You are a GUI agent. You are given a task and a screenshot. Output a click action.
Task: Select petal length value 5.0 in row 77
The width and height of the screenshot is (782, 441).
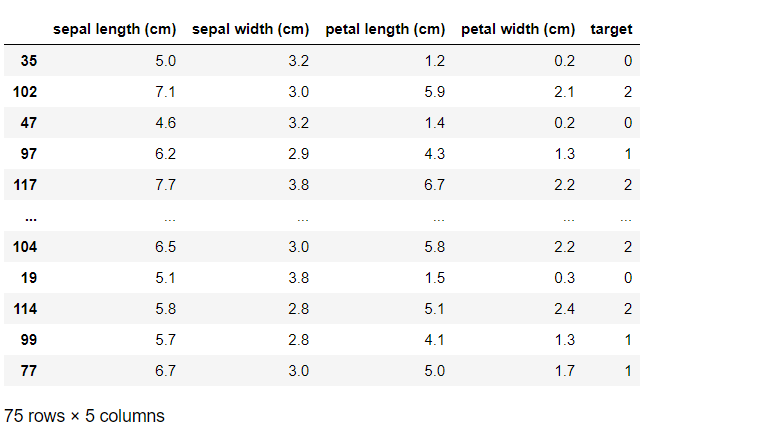pos(434,370)
